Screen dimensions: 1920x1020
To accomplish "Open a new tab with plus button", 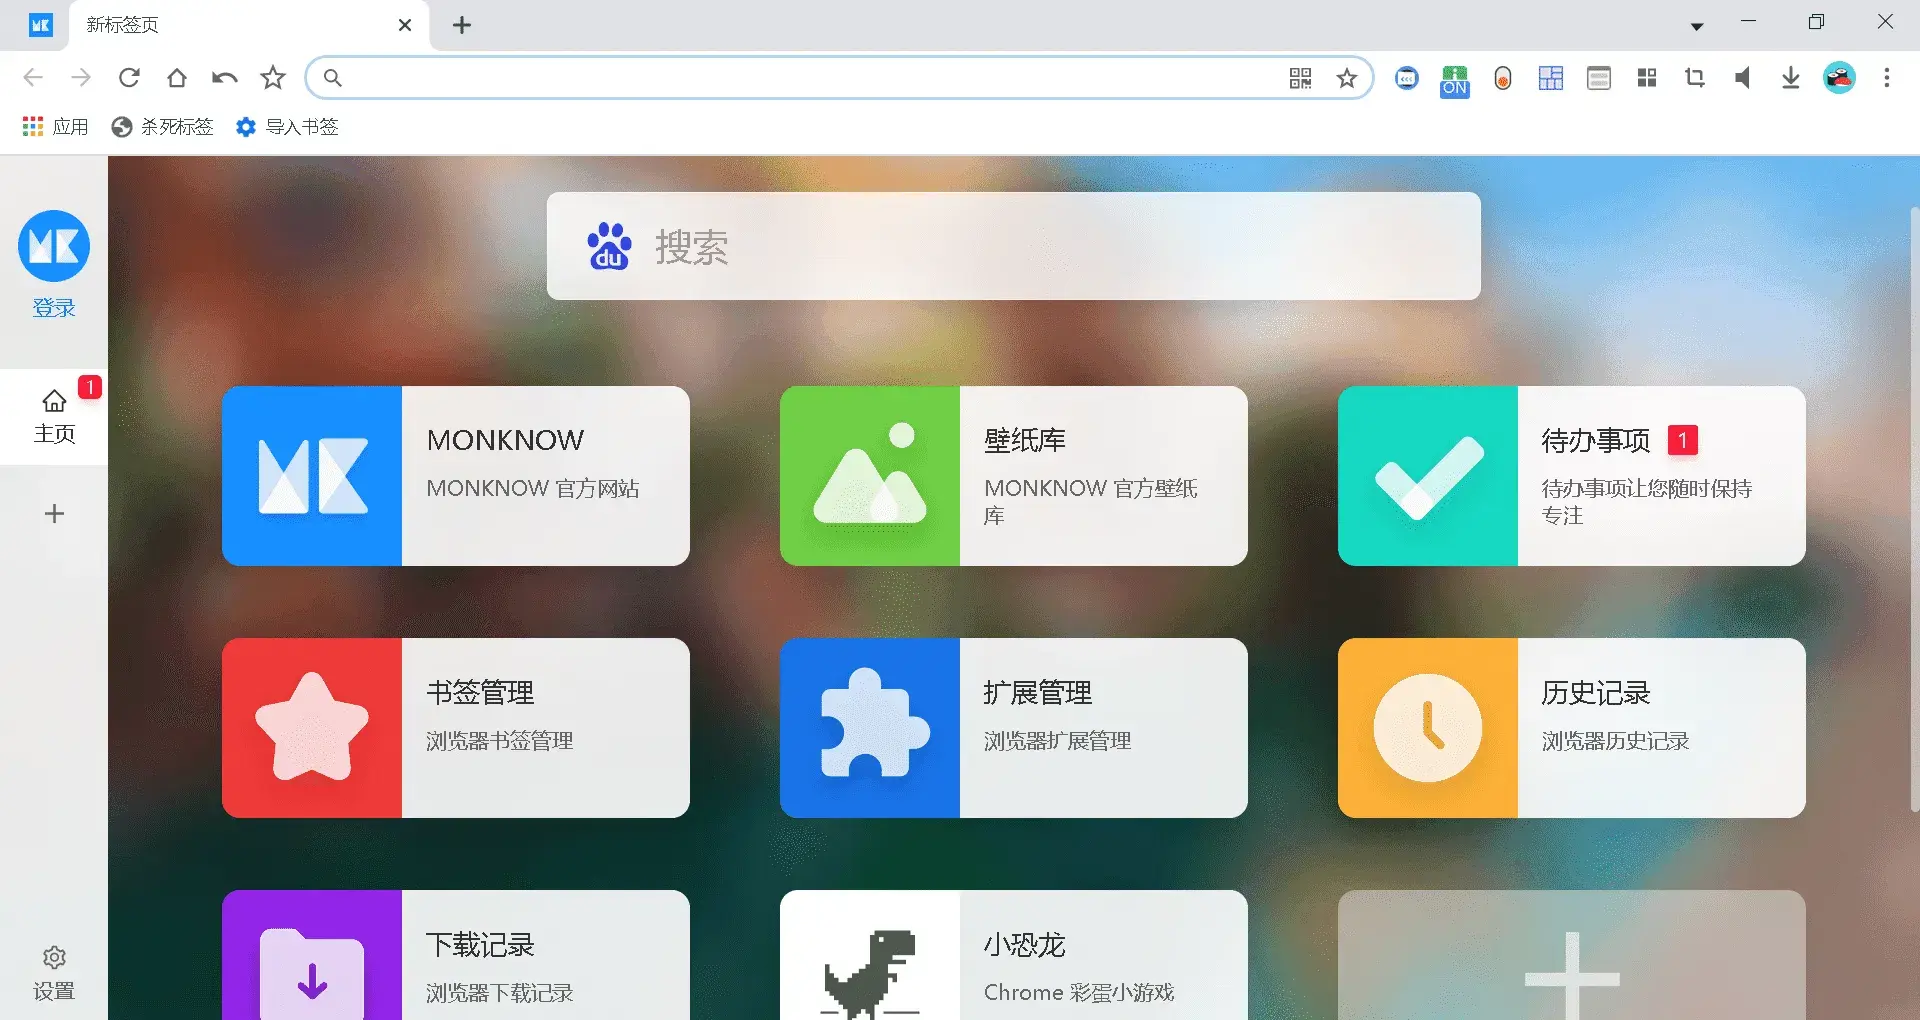I will [x=462, y=25].
